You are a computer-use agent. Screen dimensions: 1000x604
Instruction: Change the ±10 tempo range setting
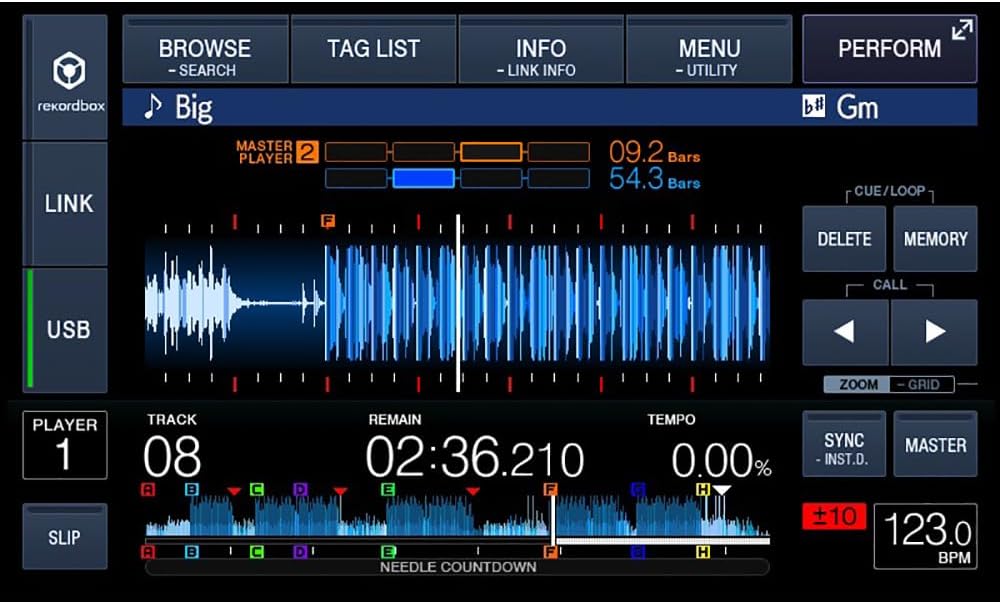coord(832,516)
